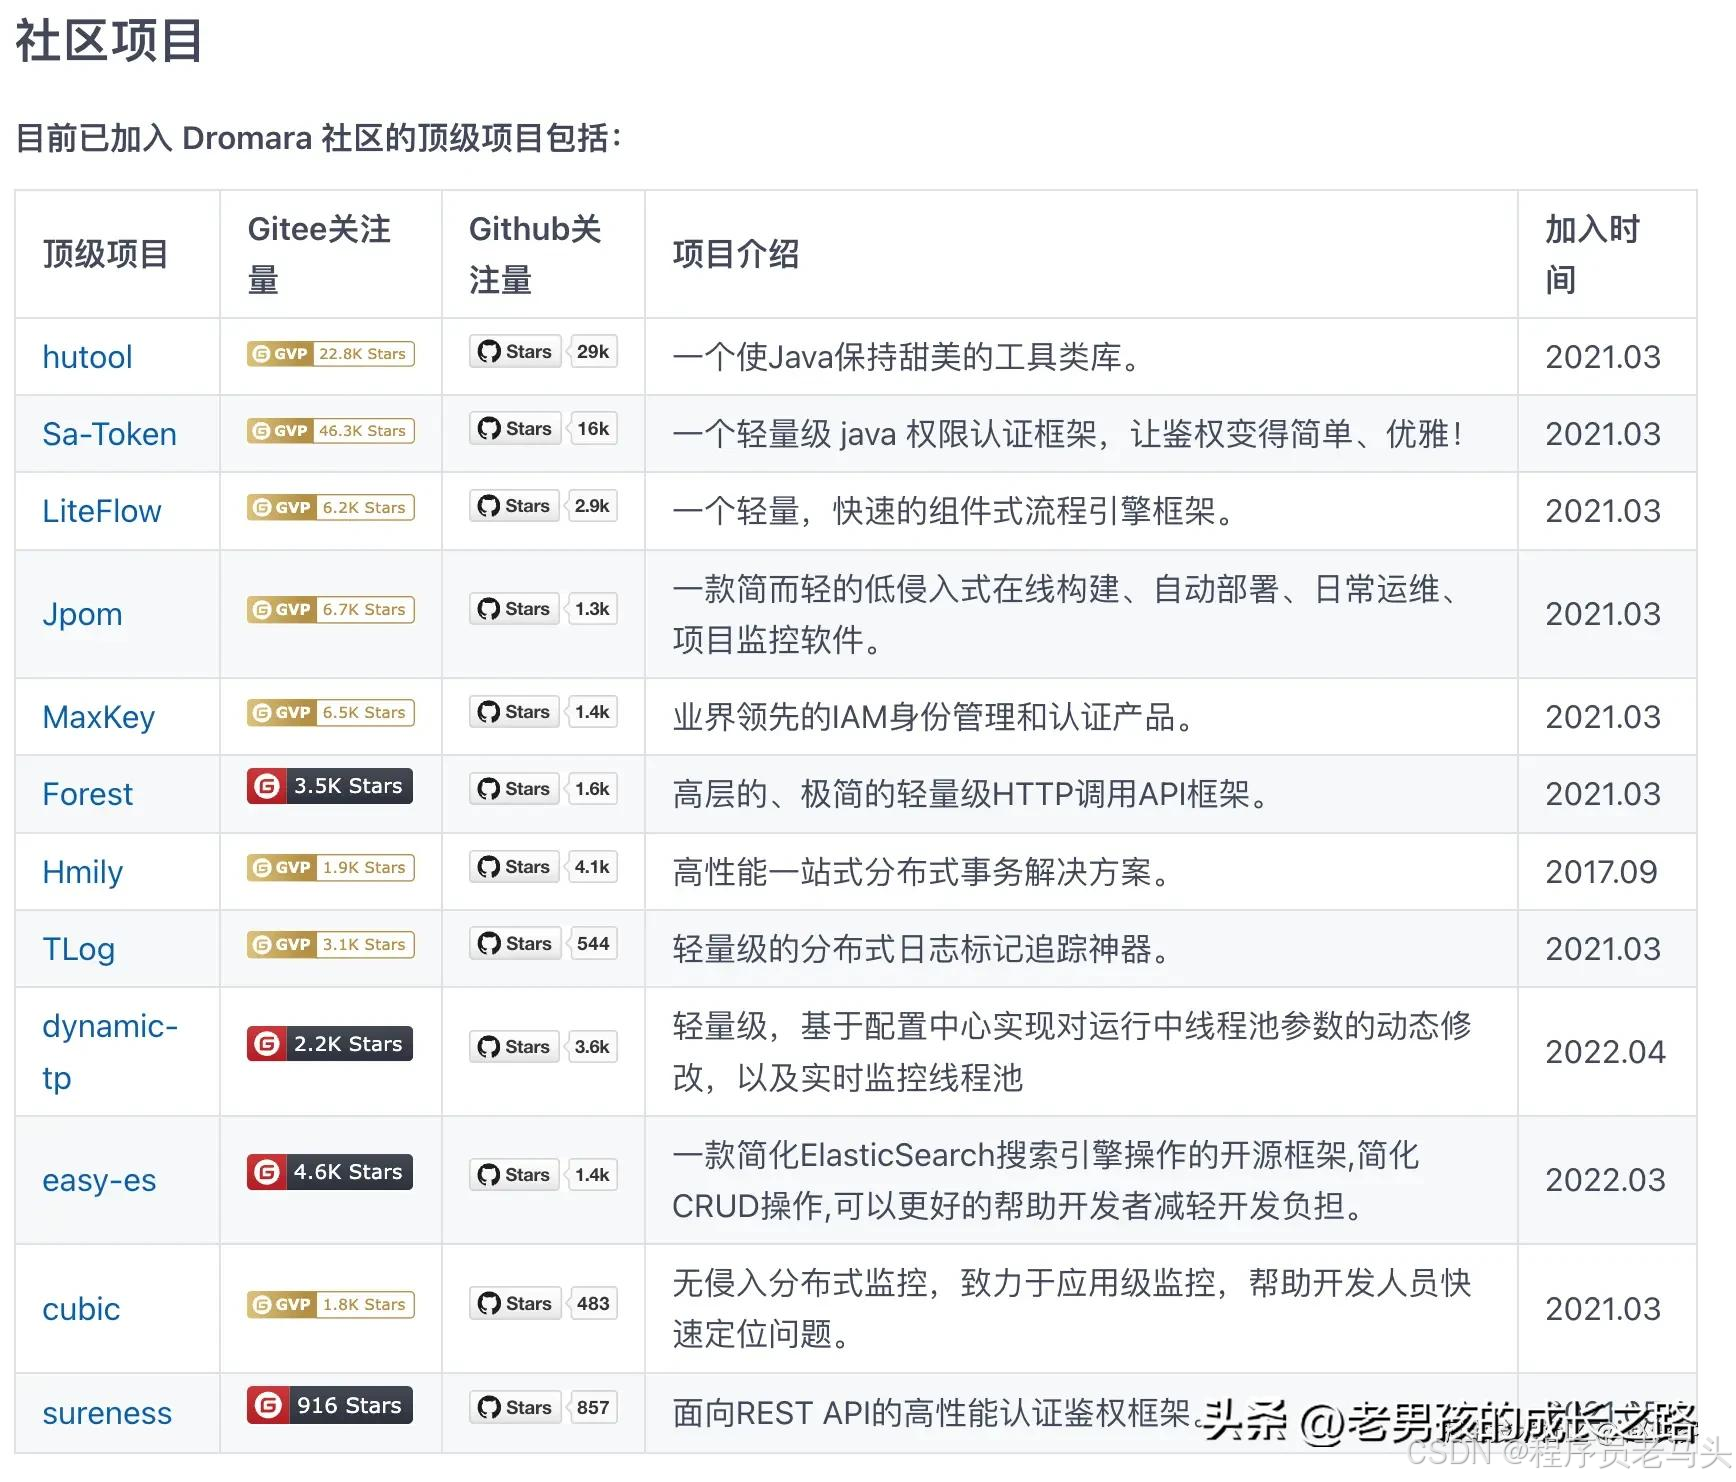This screenshot has height=1482, width=1736.
Task: Open the TLog project link
Action: (x=78, y=949)
